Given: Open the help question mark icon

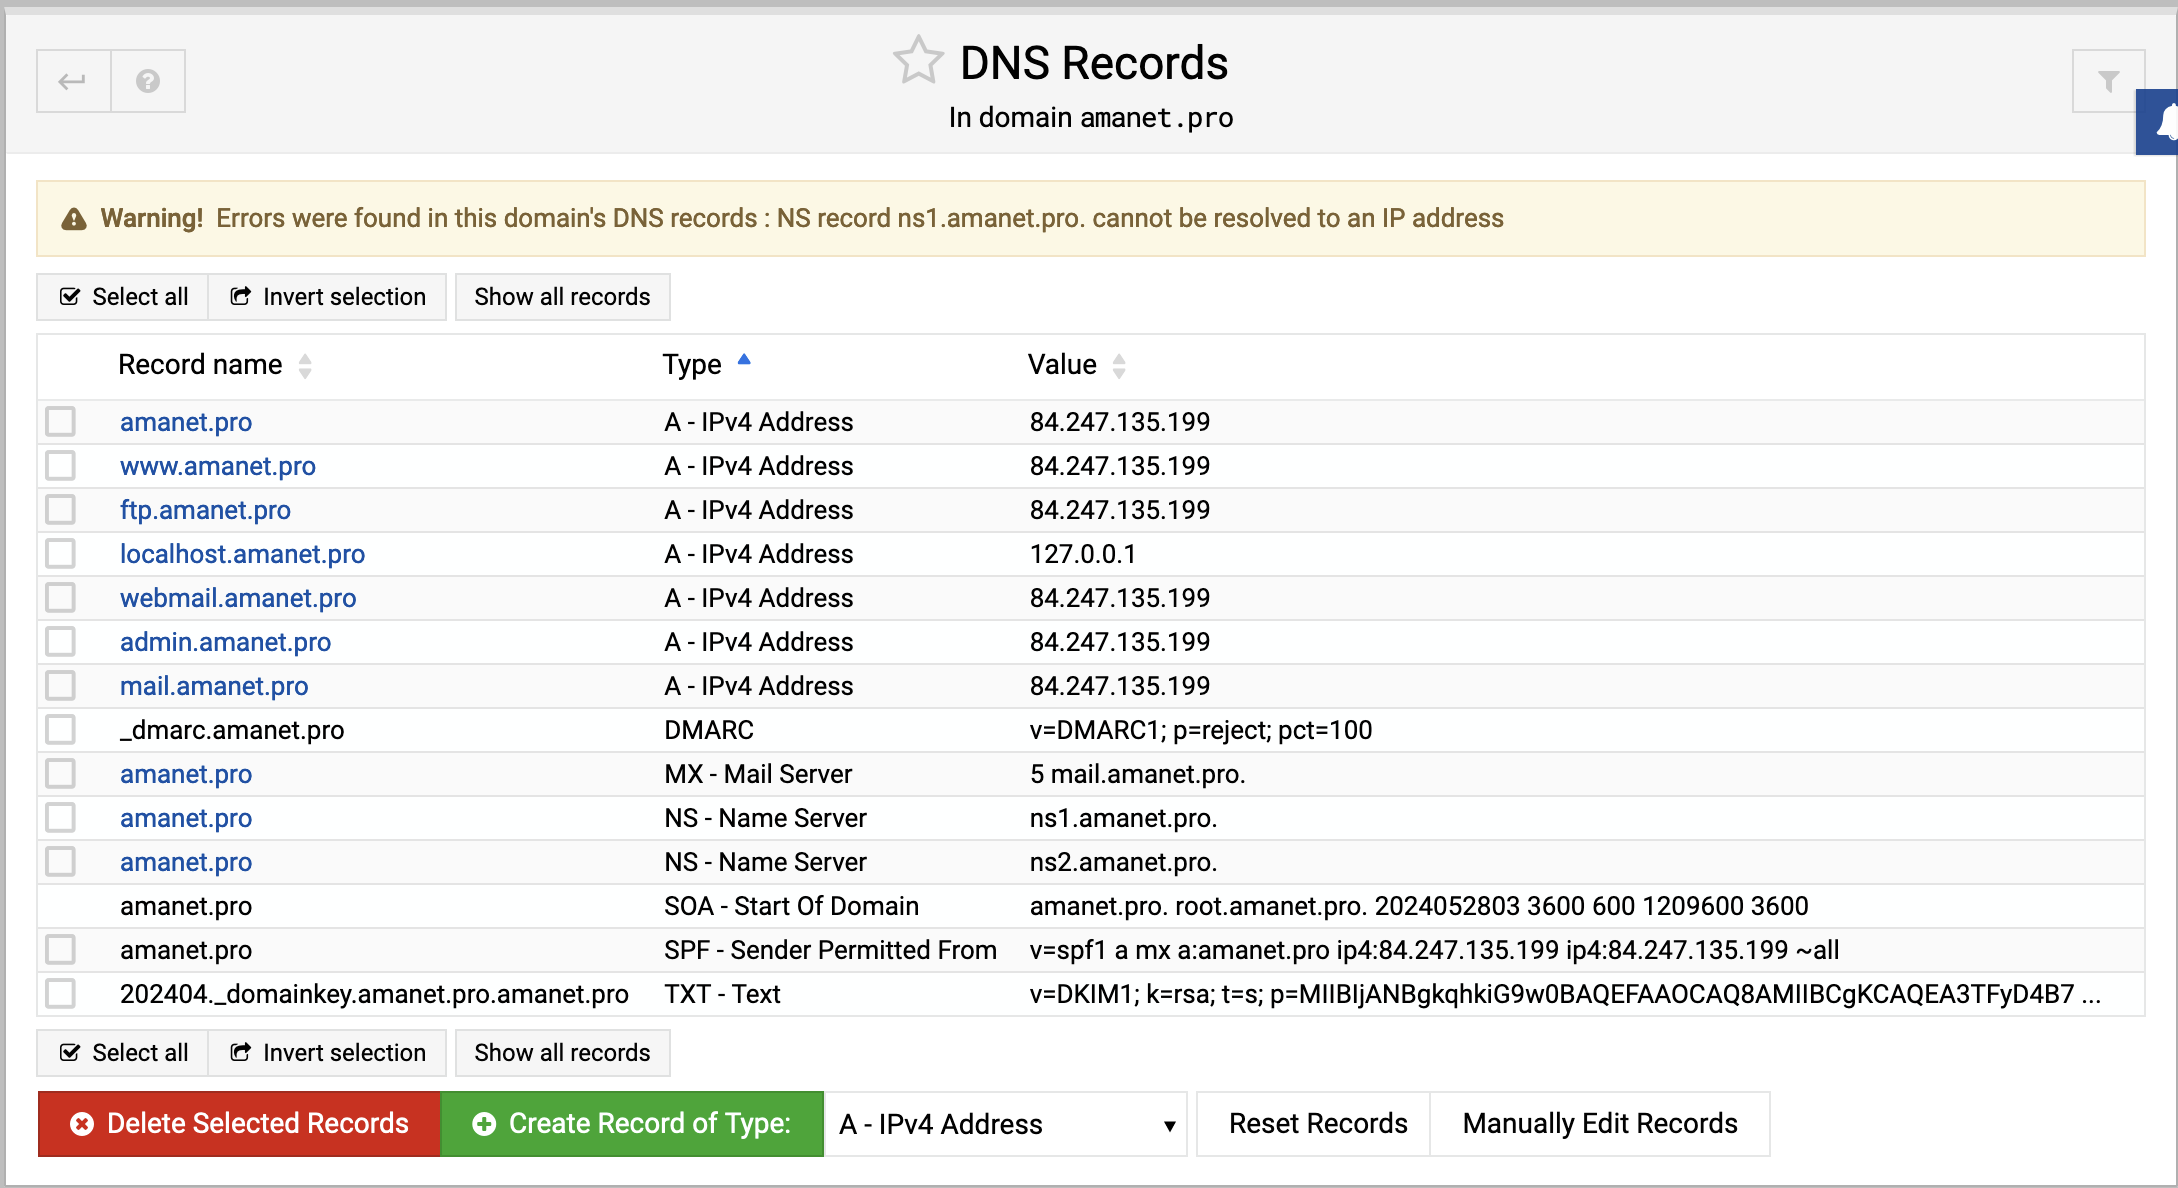Looking at the screenshot, I should coord(148,81).
